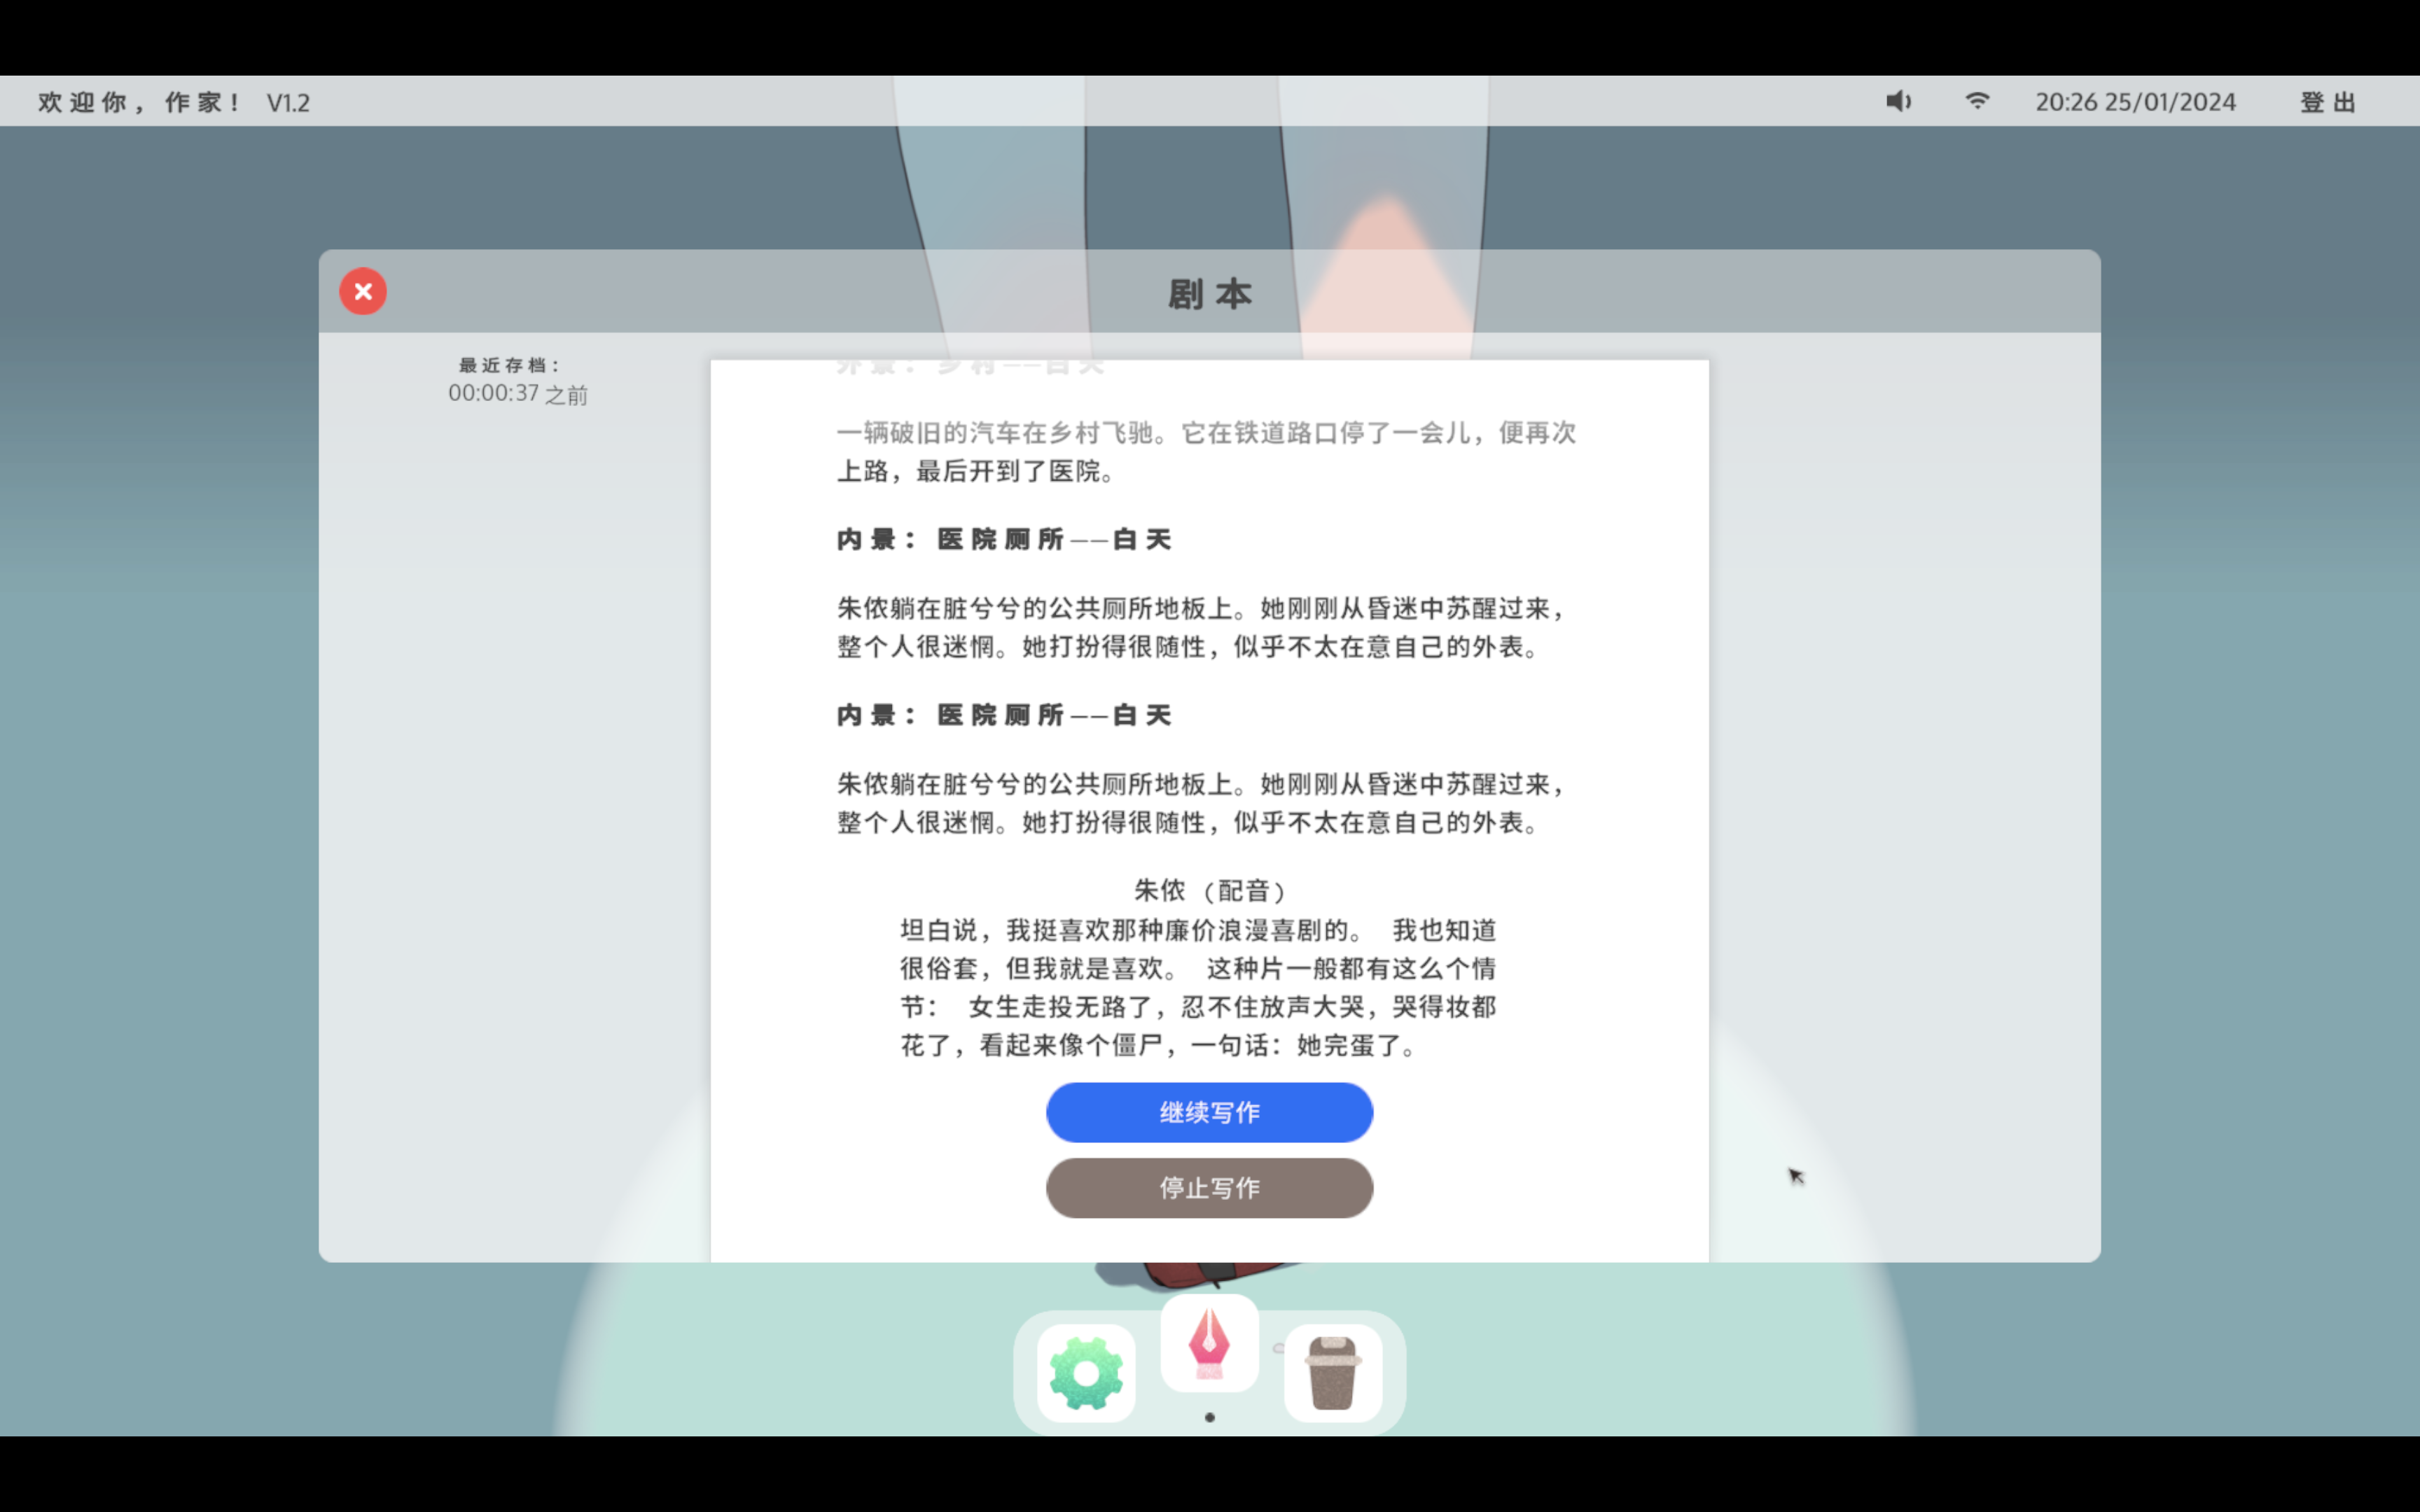Click the 20:26 25/01/2024 clock
This screenshot has width=2420, height=1512.
[x=2135, y=102]
